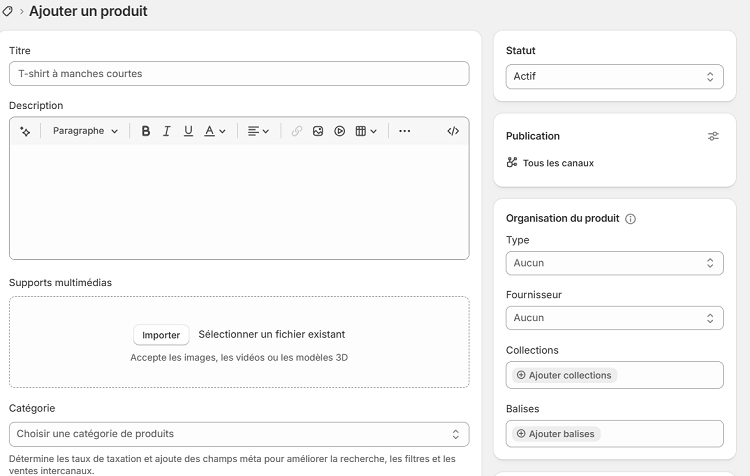Click the Tous les canaux text
Viewport: 750px width, 476px height.
coord(558,163)
